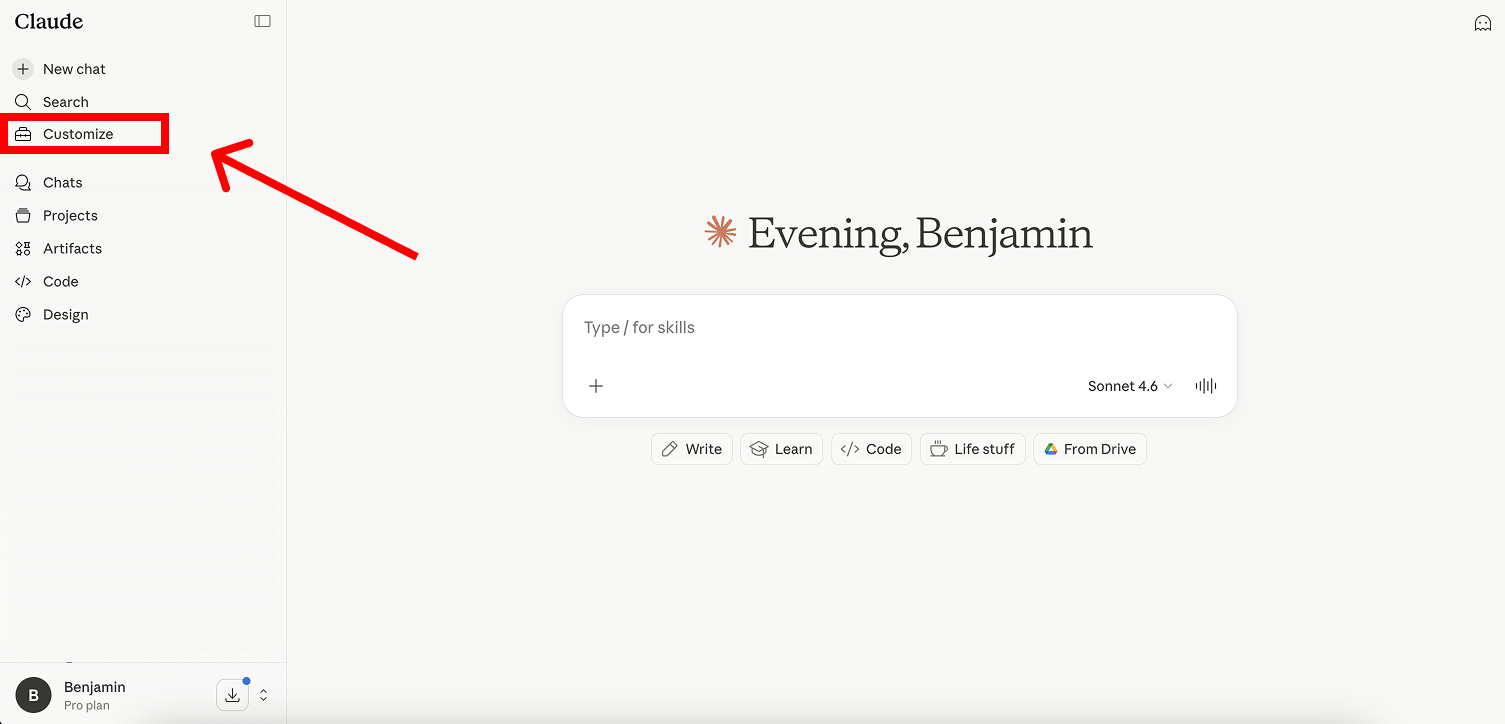Click the Projects box icon
1505x724 pixels.
(23, 216)
